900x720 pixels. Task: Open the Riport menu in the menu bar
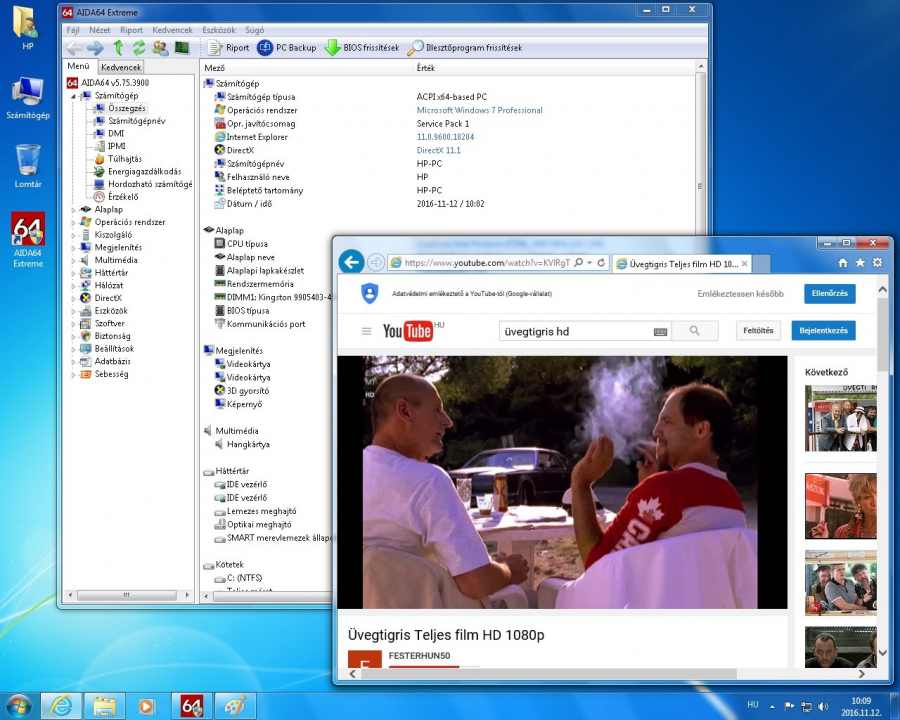tap(131, 30)
